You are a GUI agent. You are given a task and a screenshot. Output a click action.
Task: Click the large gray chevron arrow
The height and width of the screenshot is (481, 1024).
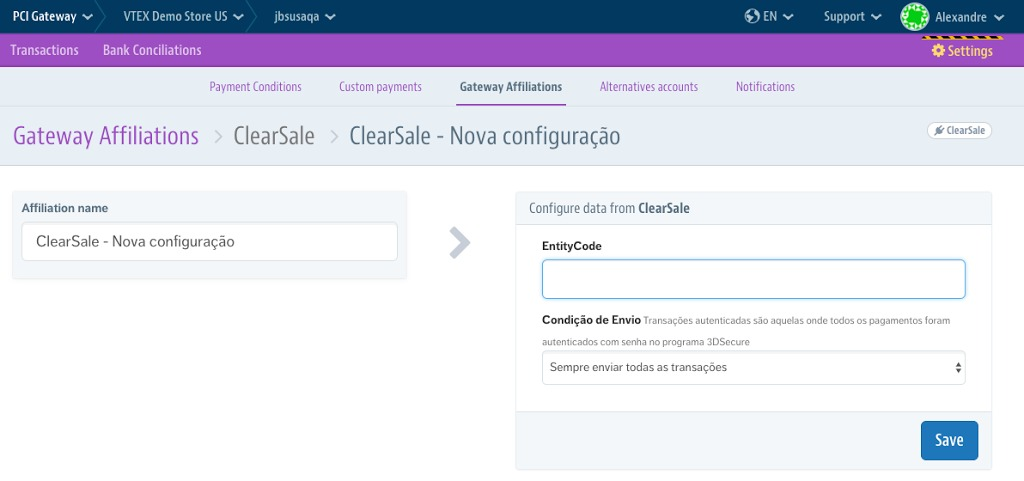pyautogui.click(x=460, y=243)
